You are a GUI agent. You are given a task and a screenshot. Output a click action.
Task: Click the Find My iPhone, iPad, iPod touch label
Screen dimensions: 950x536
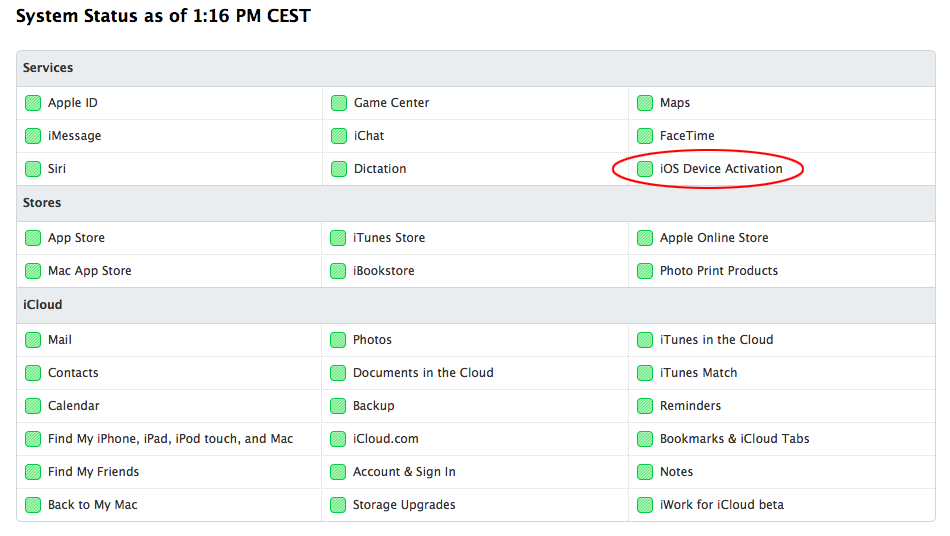pos(170,439)
